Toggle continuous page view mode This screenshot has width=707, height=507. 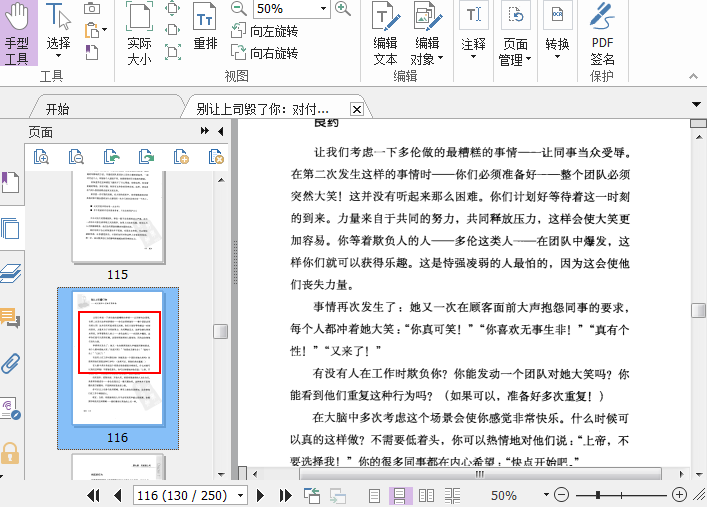click(400, 495)
